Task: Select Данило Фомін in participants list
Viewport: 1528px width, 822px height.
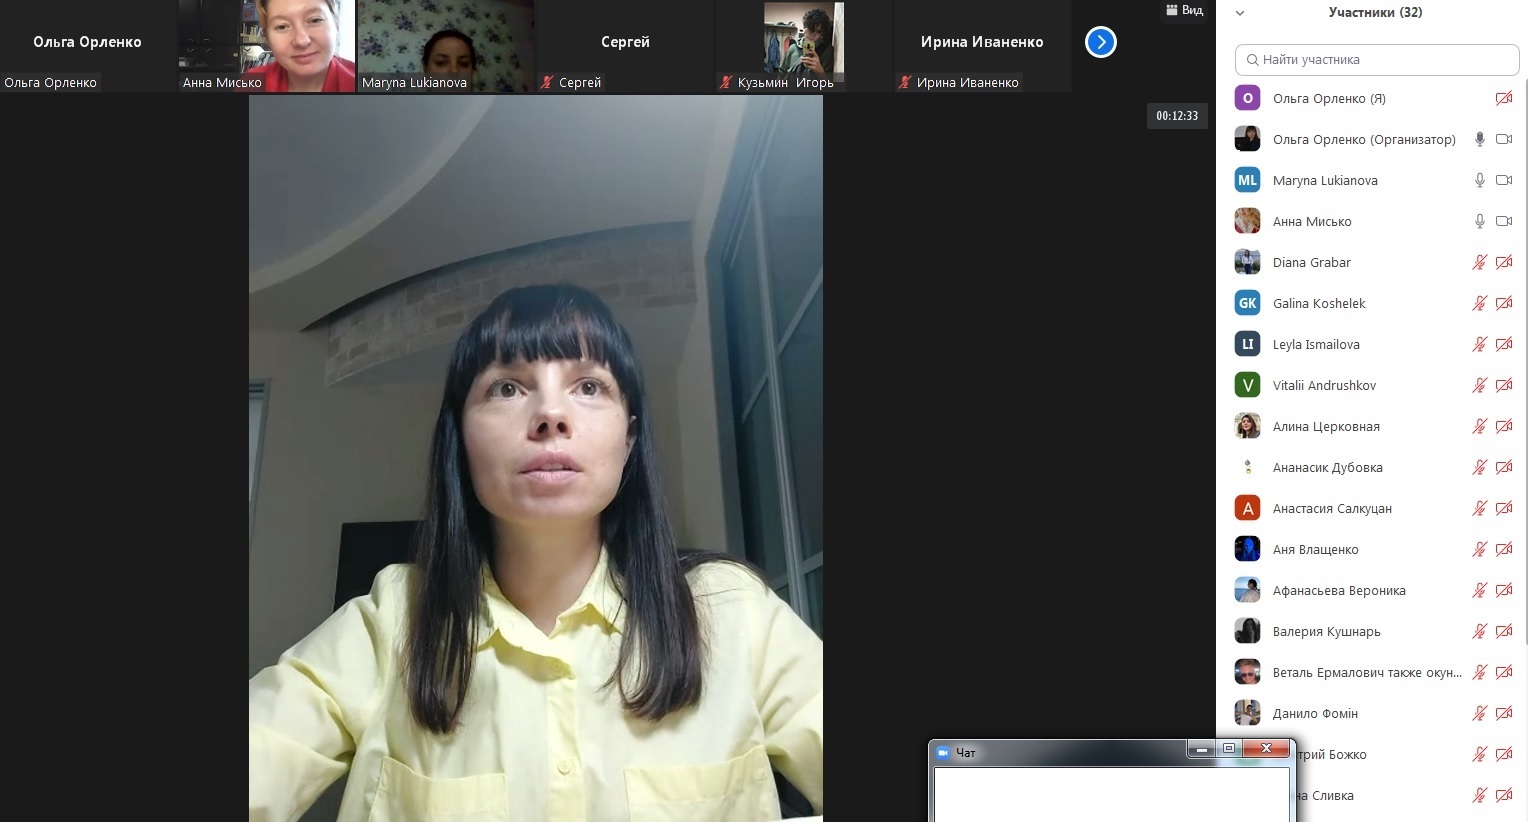Action: pos(1314,713)
